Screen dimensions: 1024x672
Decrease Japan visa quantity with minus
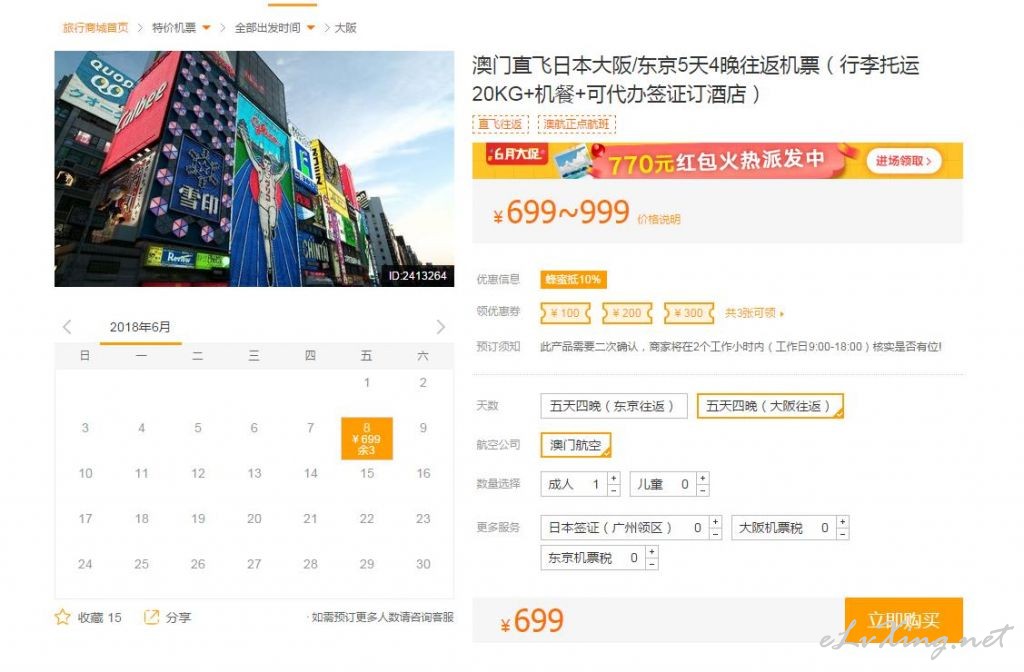[716, 533]
